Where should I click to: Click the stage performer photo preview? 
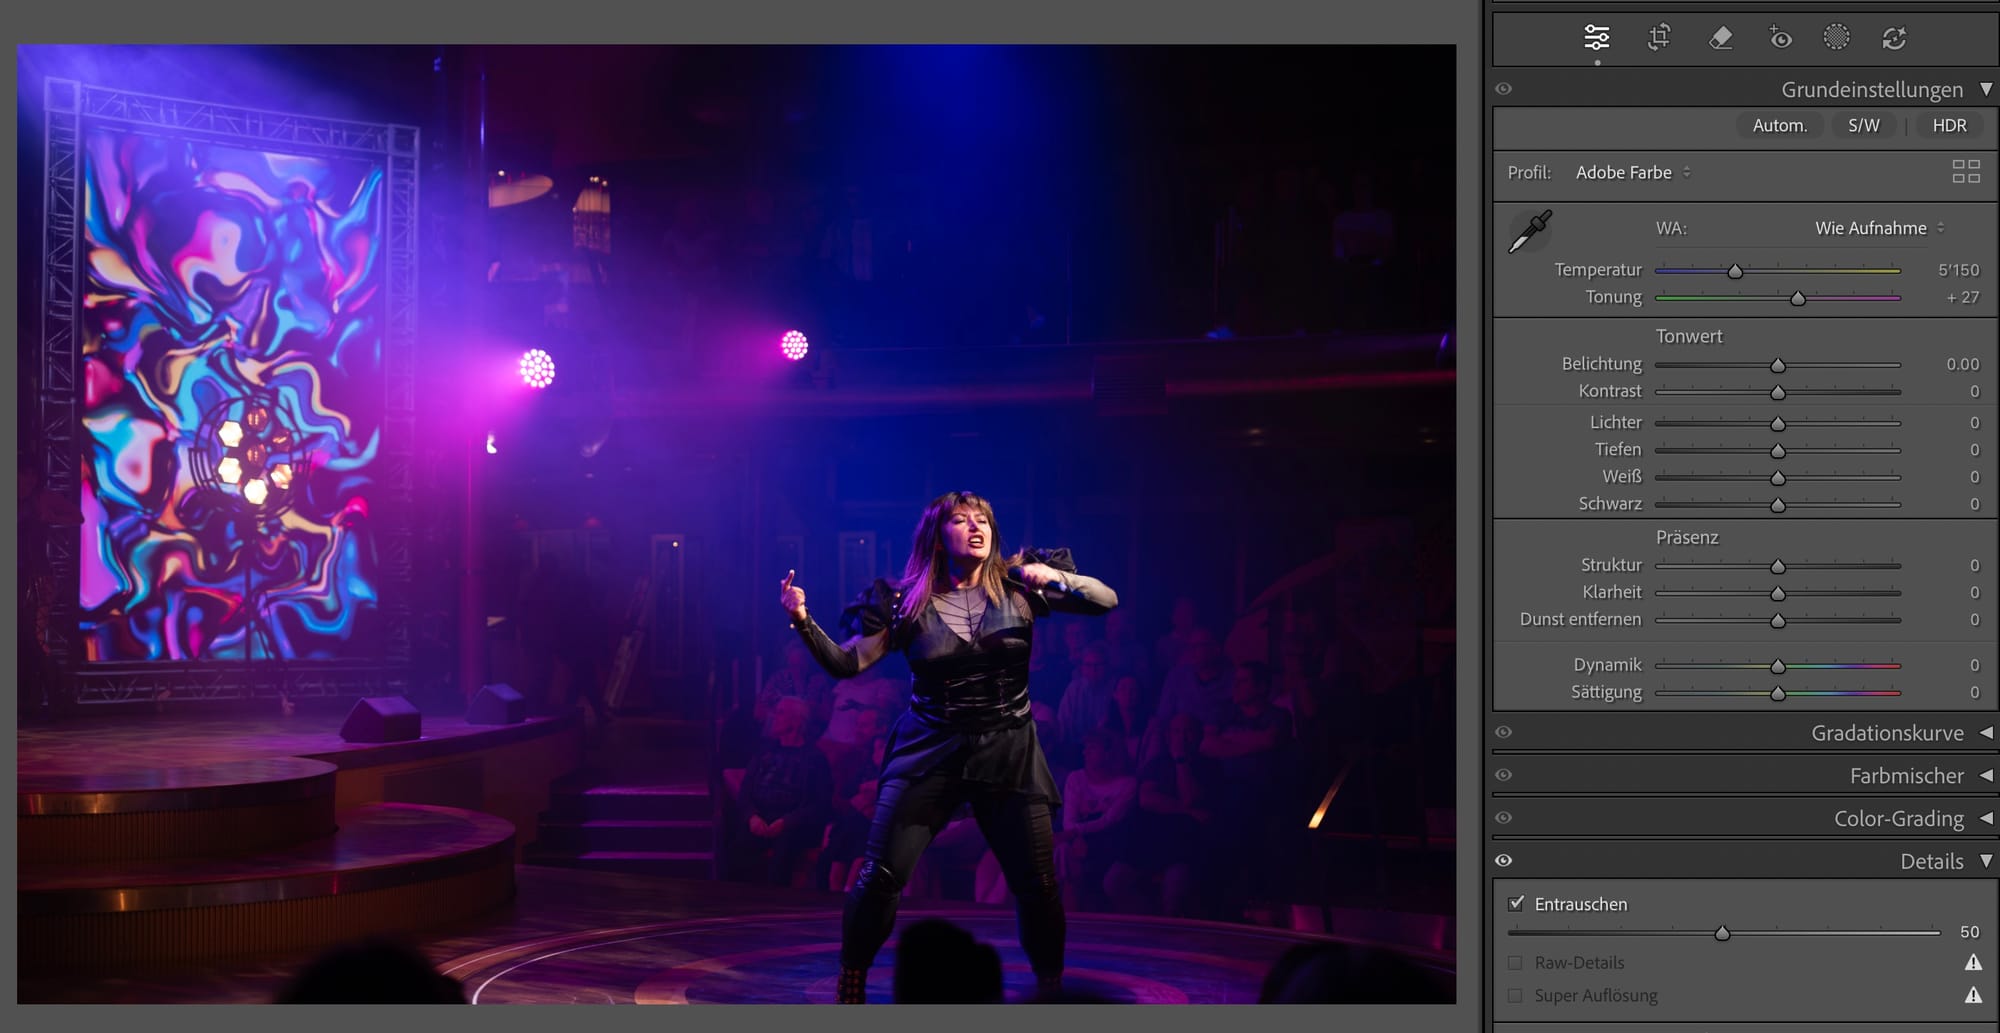[x=736, y=523]
